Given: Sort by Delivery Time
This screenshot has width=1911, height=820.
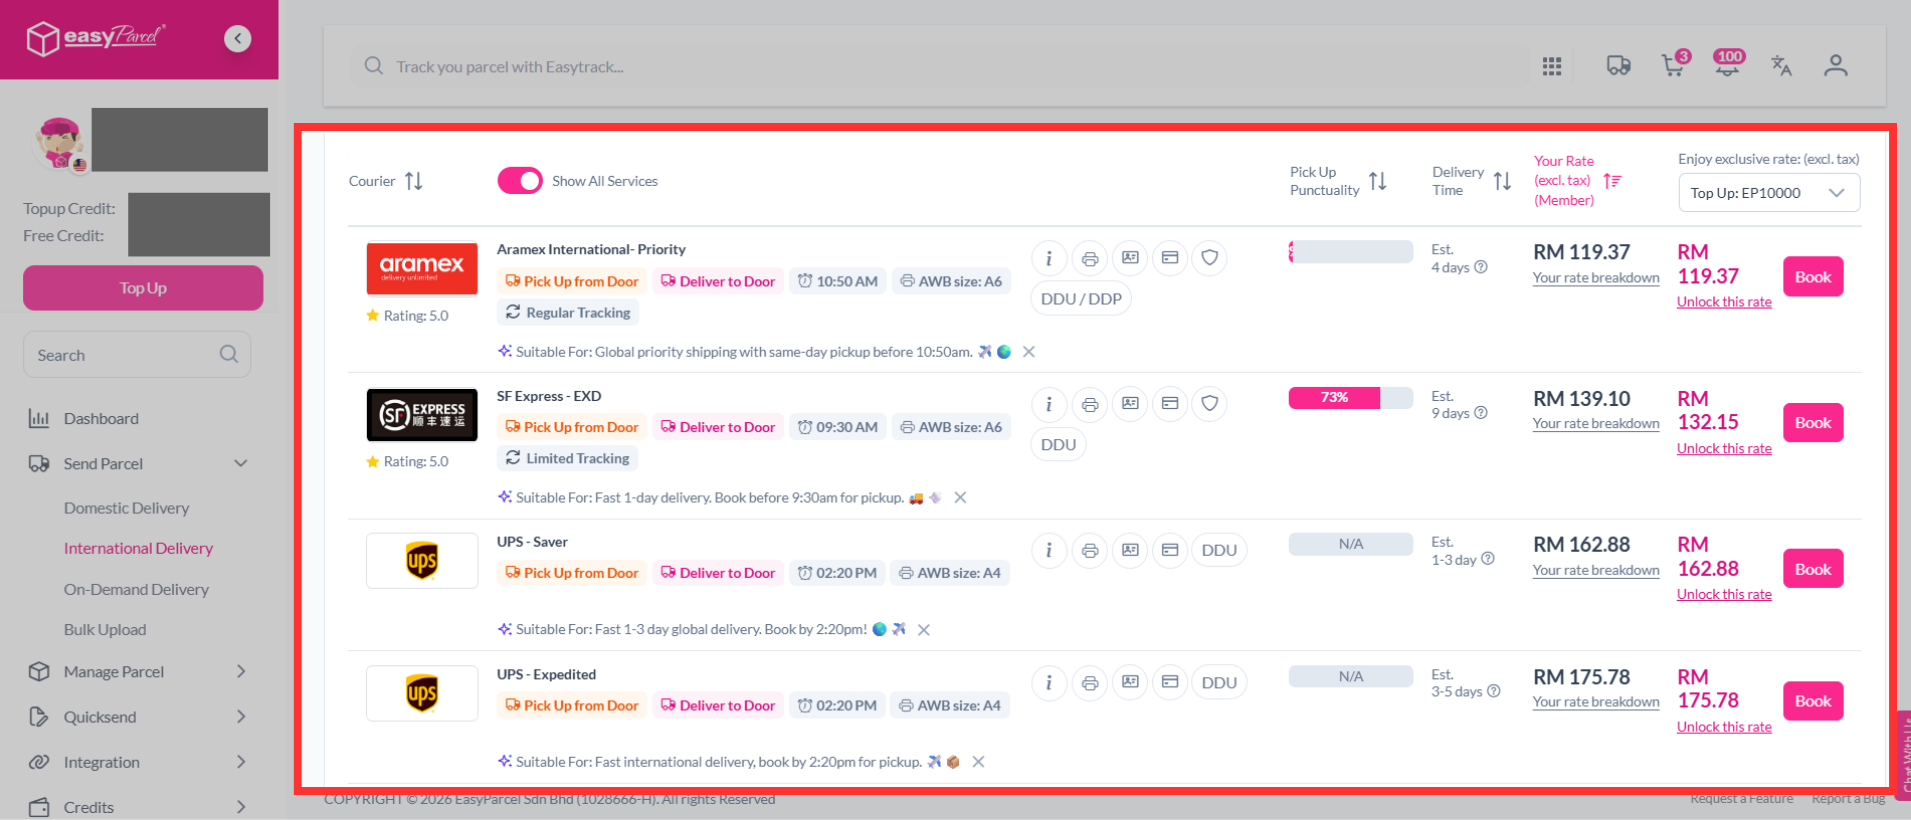Looking at the screenshot, I should [1502, 181].
